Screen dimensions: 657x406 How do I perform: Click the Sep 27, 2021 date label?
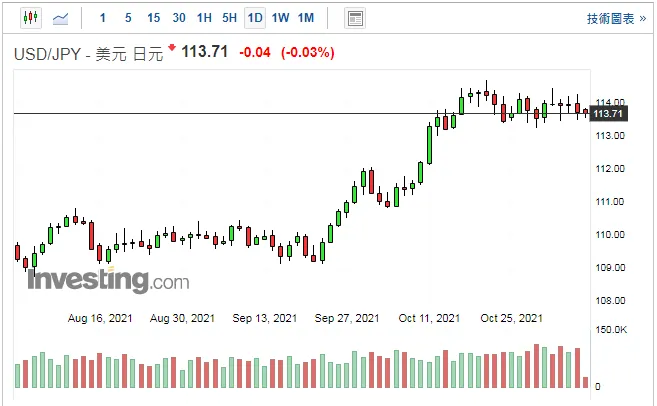[347, 318]
